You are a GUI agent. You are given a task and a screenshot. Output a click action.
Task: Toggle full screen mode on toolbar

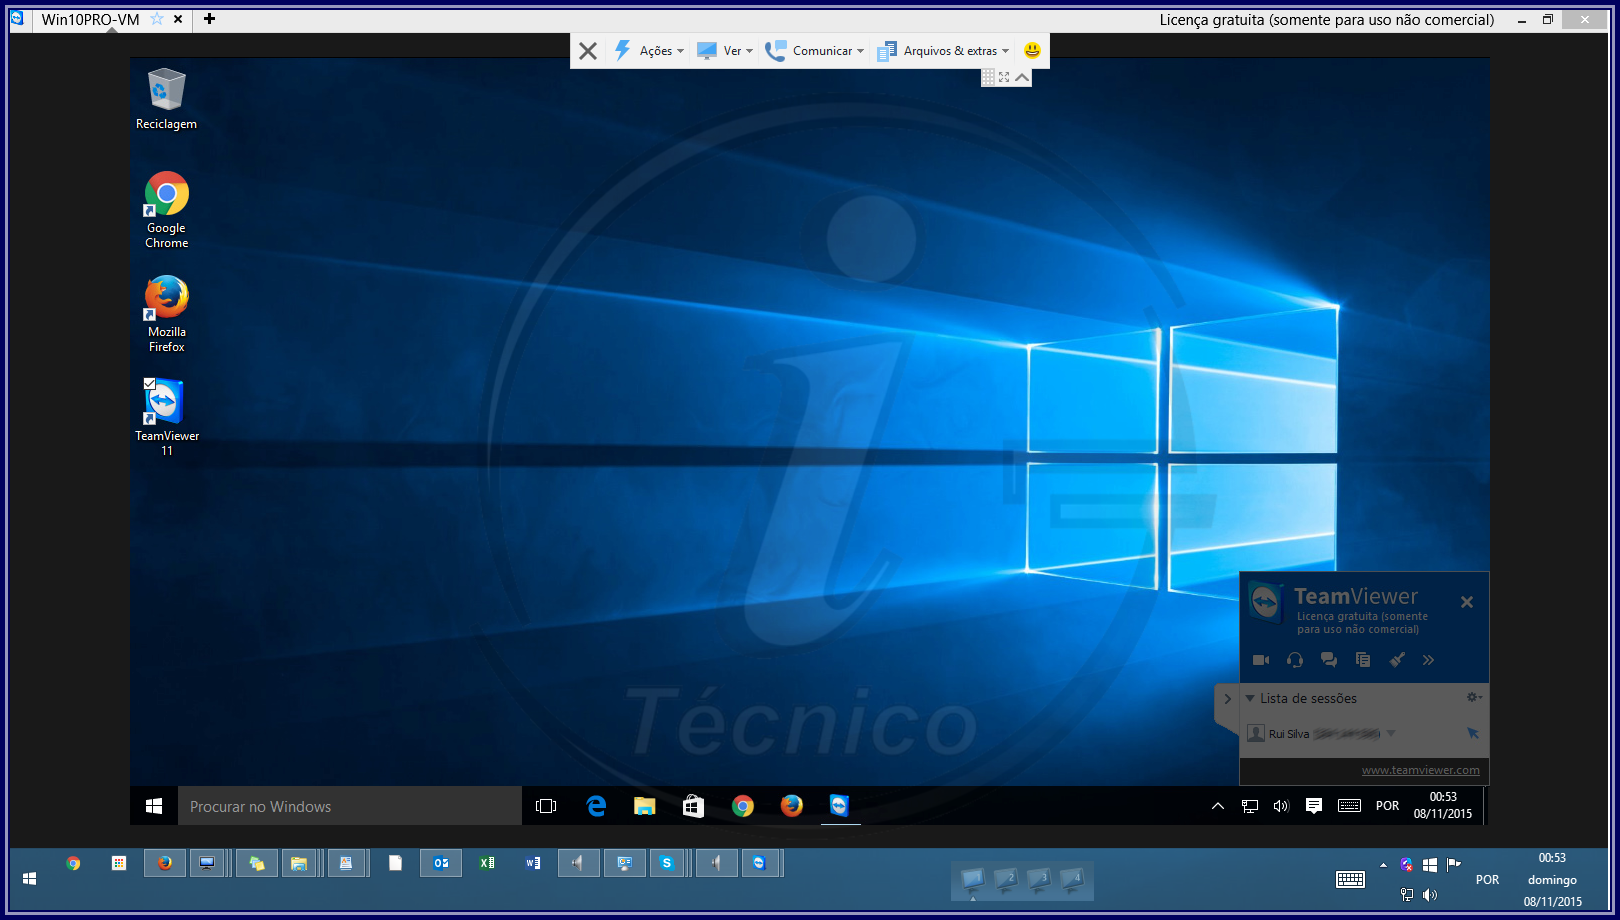[1004, 77]
